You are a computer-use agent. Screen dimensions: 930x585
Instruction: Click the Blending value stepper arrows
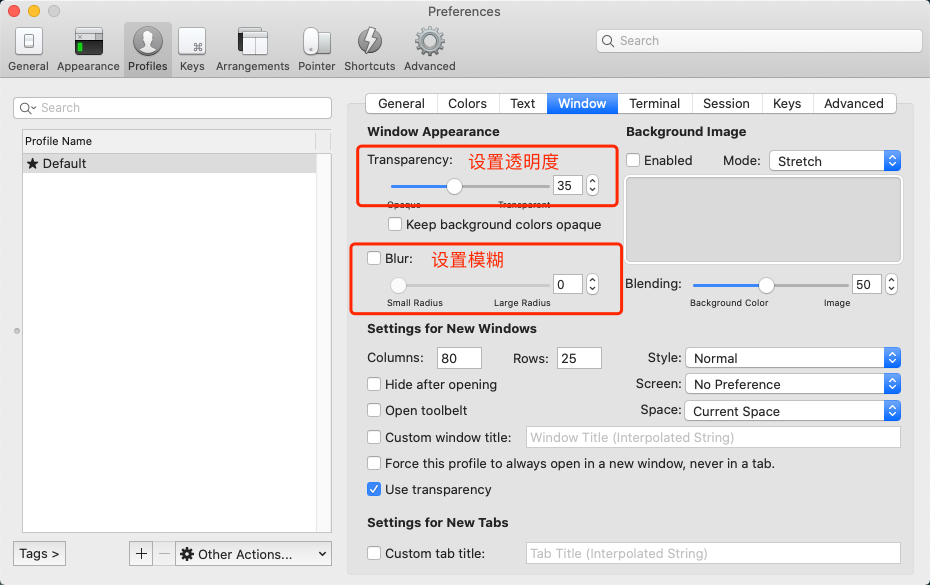[x=891, y=284]
